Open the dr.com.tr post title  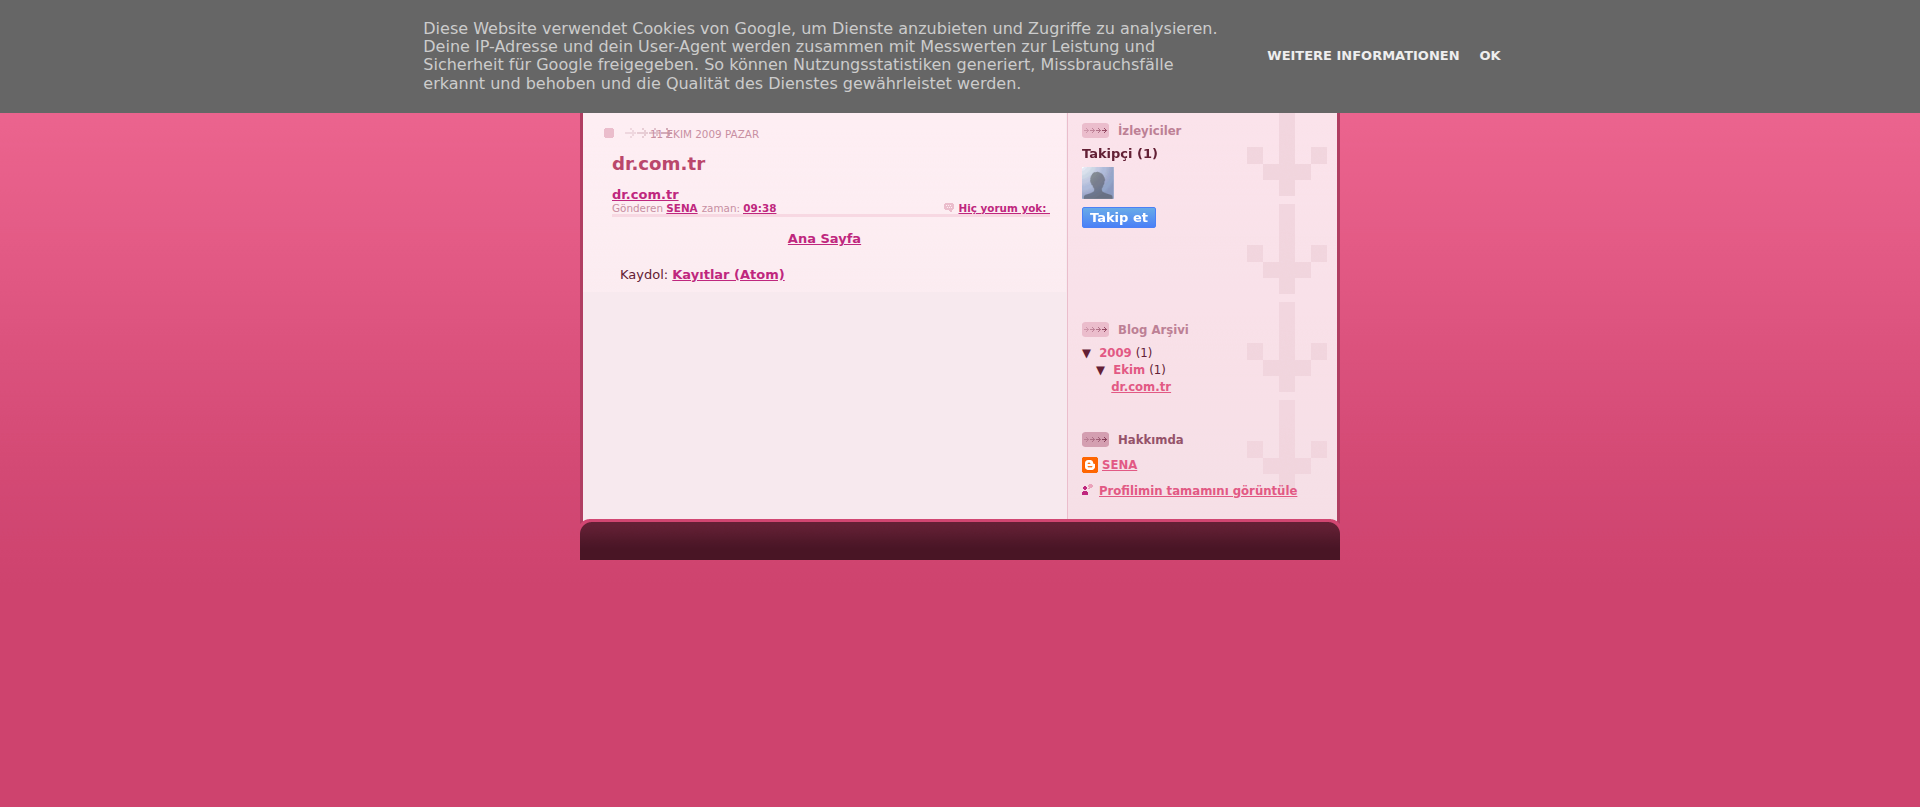[x=658, y=164]
